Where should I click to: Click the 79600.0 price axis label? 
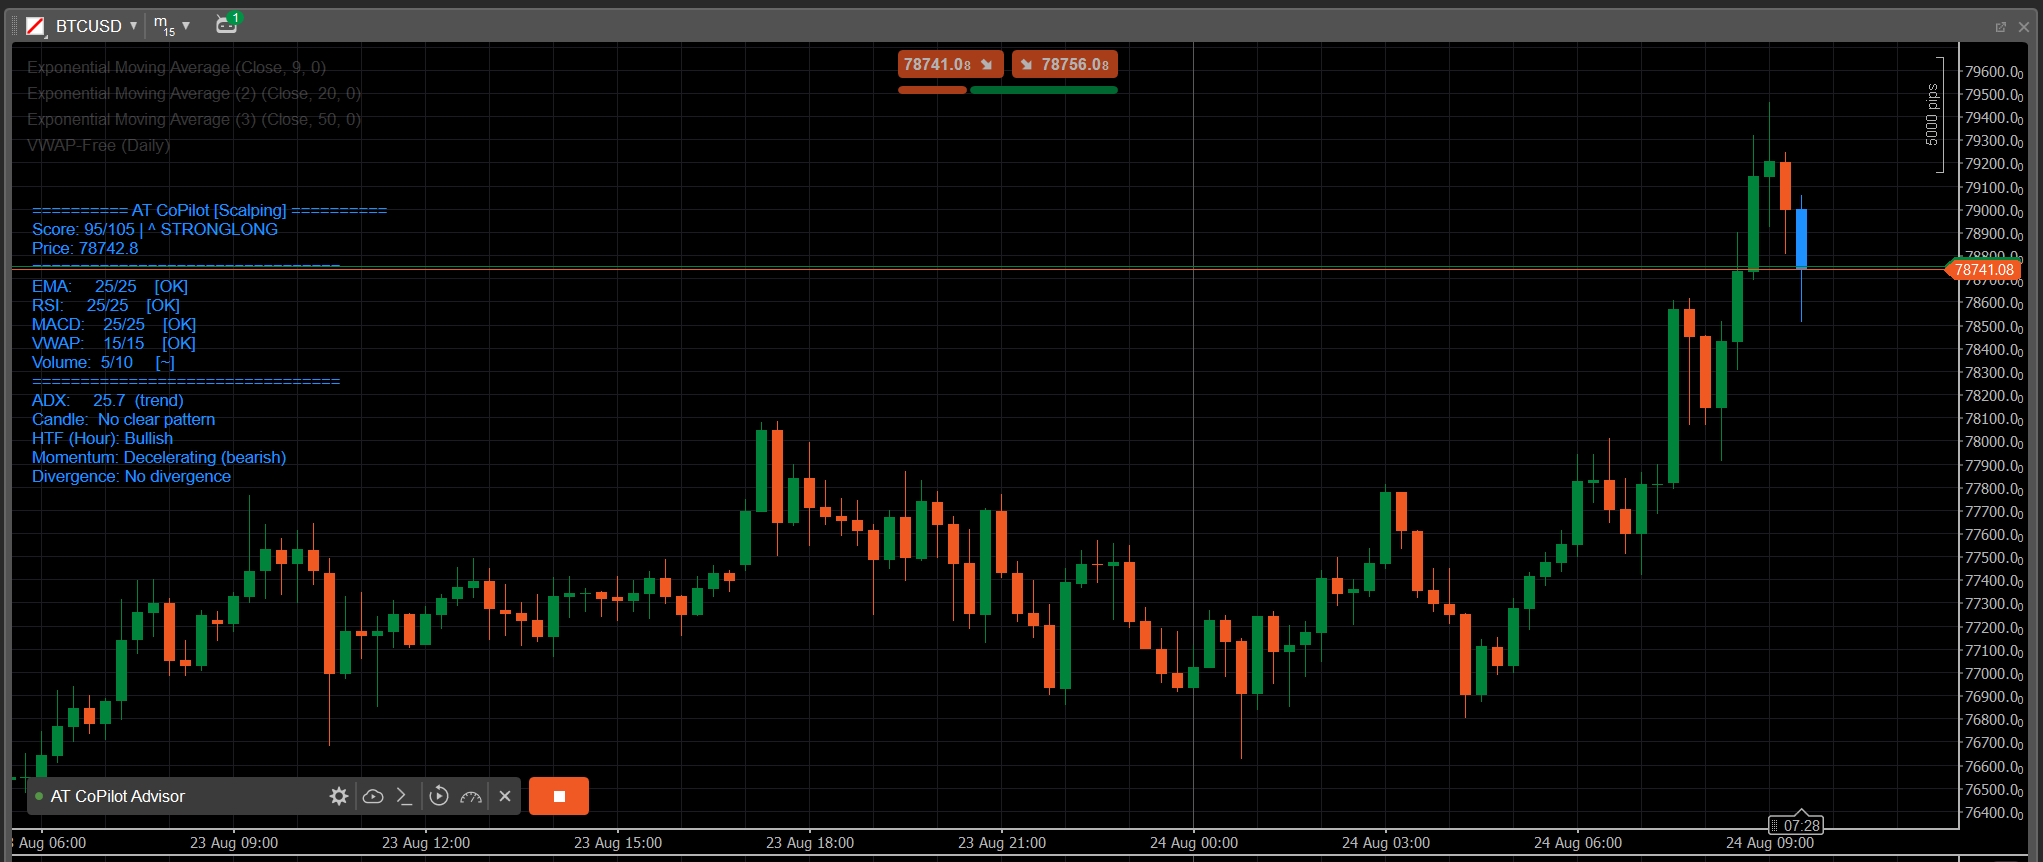pos(1993,71)
